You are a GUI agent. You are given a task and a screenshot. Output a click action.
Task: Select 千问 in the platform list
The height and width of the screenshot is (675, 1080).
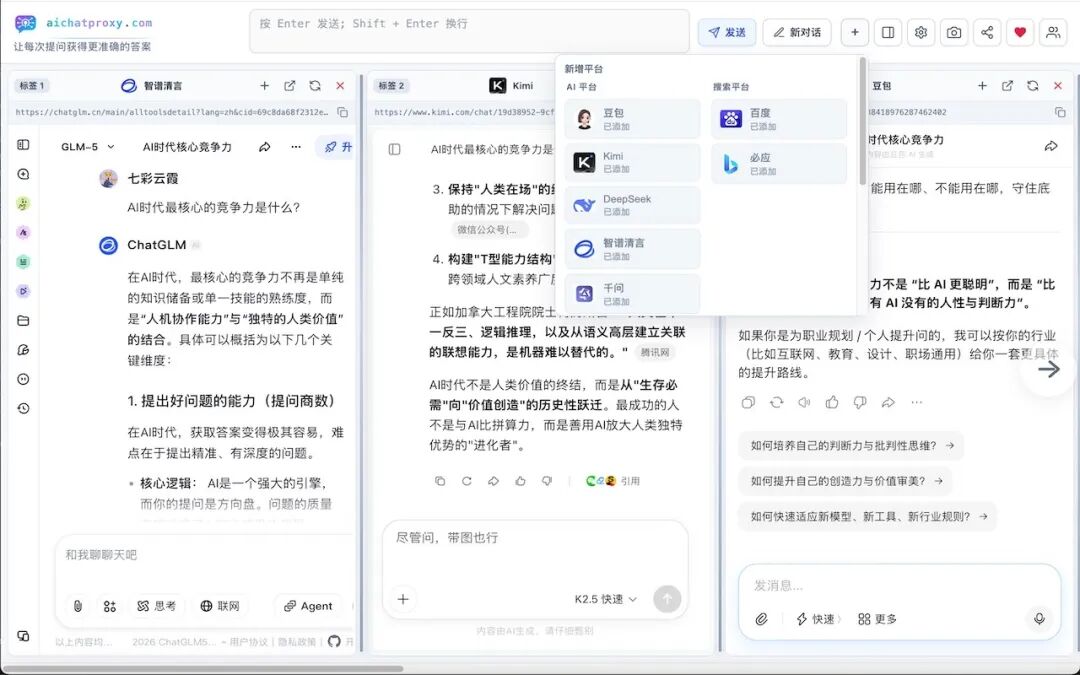click(632, 294)
